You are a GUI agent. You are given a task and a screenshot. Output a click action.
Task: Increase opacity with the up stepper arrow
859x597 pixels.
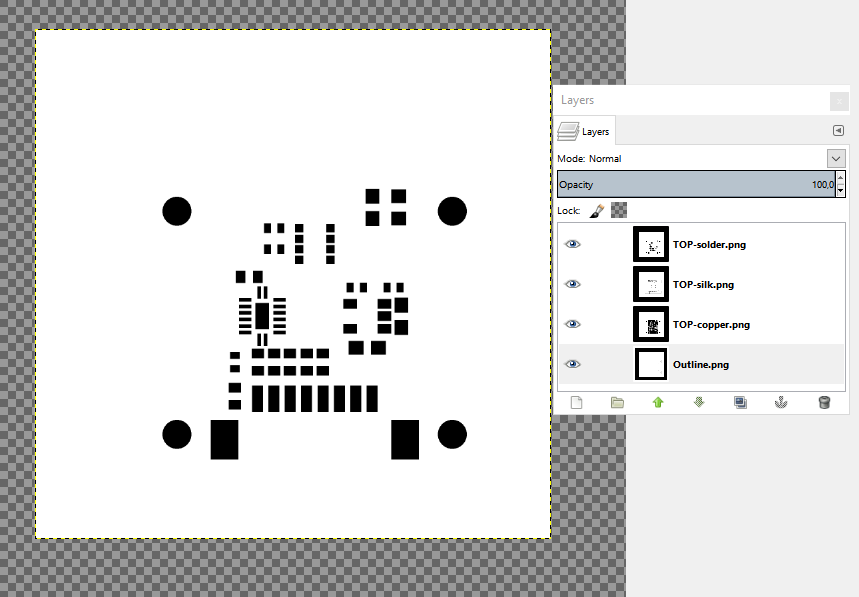(x=841, y=178)
